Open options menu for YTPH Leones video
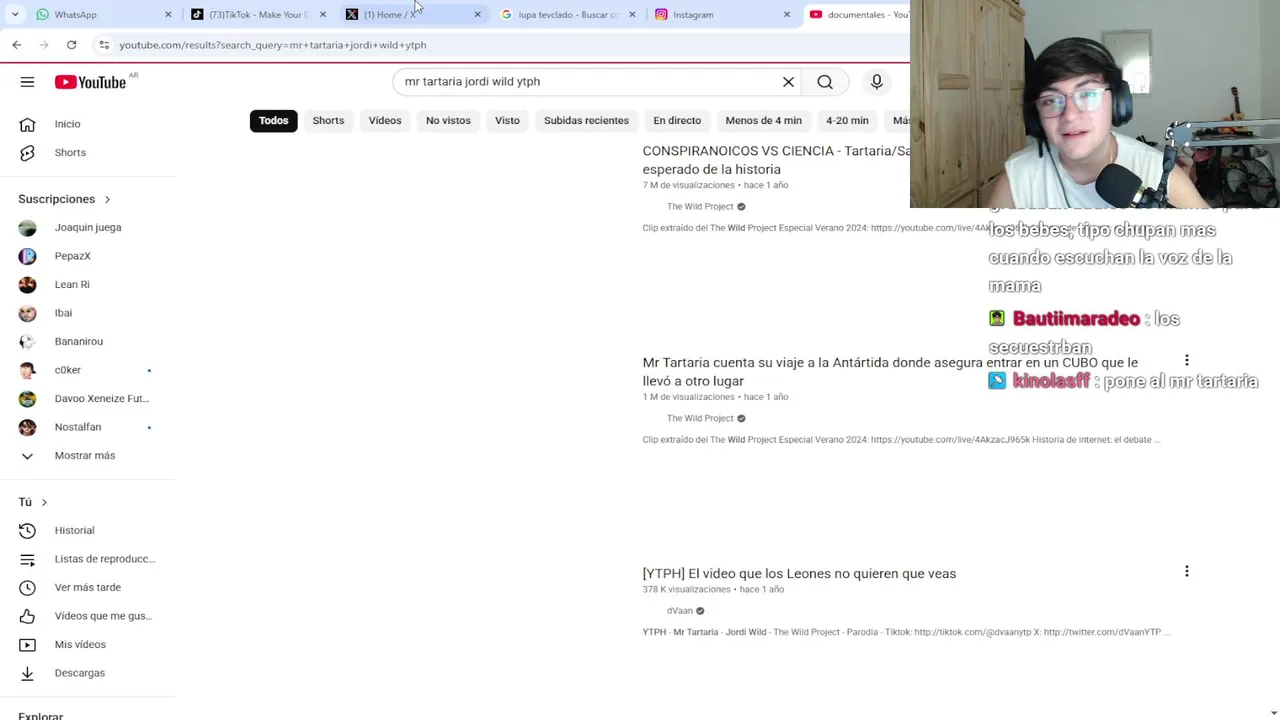1280x720 pixels. tap(1187, 571)
